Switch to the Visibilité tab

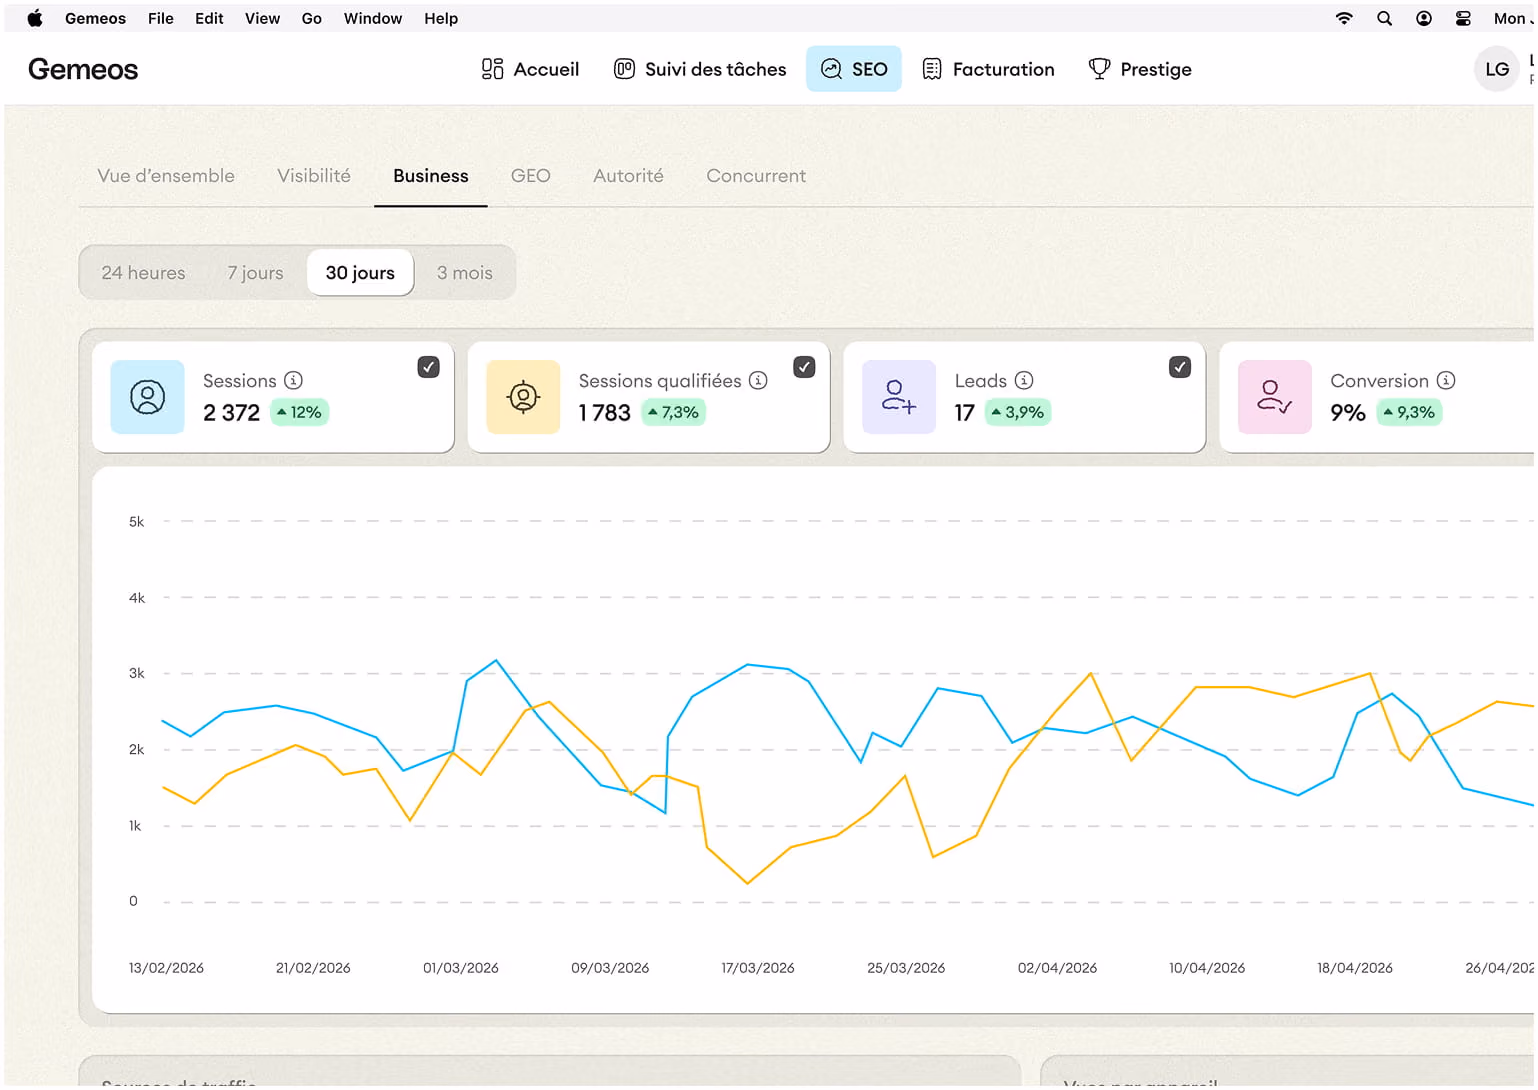point(314,176)
